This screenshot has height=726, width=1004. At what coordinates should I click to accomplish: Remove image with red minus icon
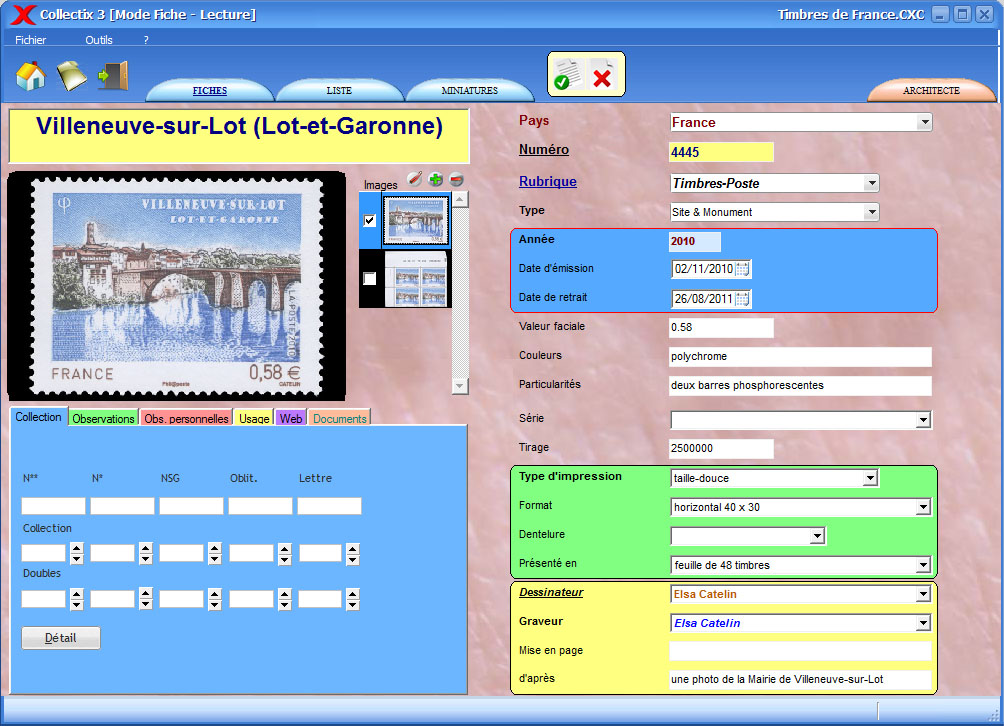coord(456,179)
